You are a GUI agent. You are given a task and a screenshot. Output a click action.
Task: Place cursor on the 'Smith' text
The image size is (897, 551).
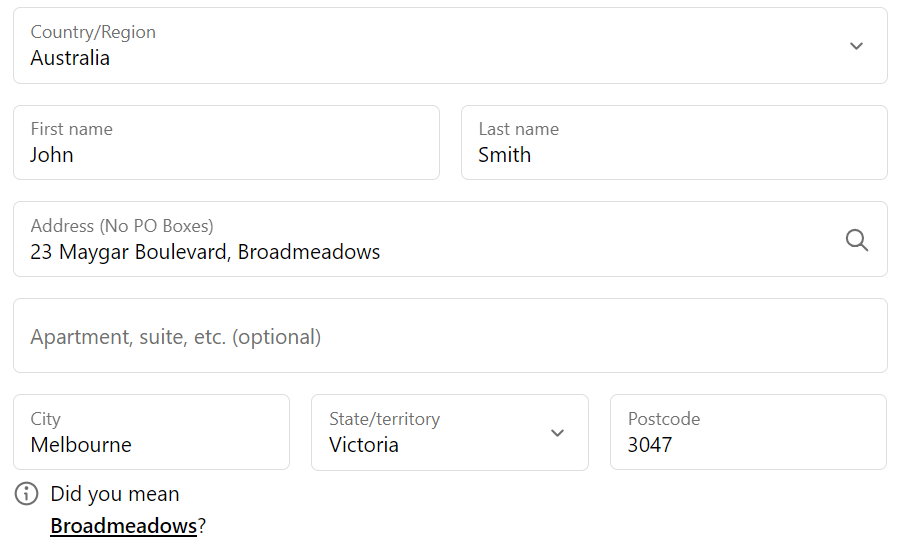coord(504,155)
